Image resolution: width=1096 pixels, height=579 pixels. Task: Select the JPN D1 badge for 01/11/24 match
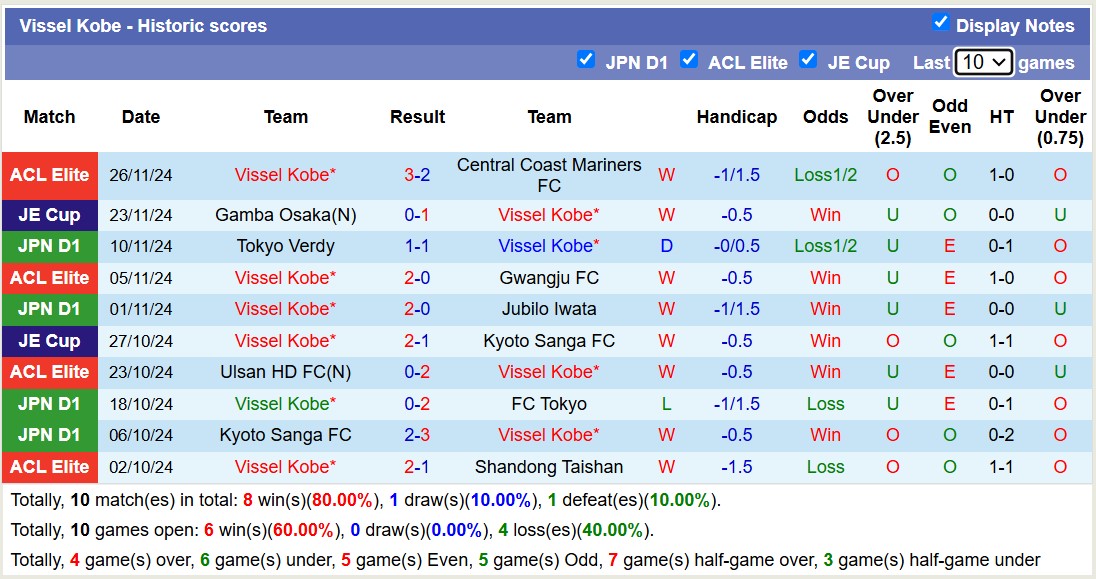pos(50,310)
